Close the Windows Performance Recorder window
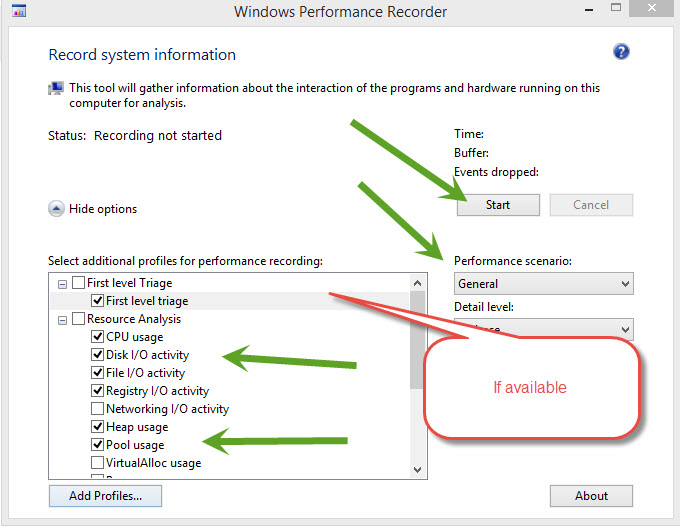The height and width of the screenshot is (526, 680). tap(651, 8)
